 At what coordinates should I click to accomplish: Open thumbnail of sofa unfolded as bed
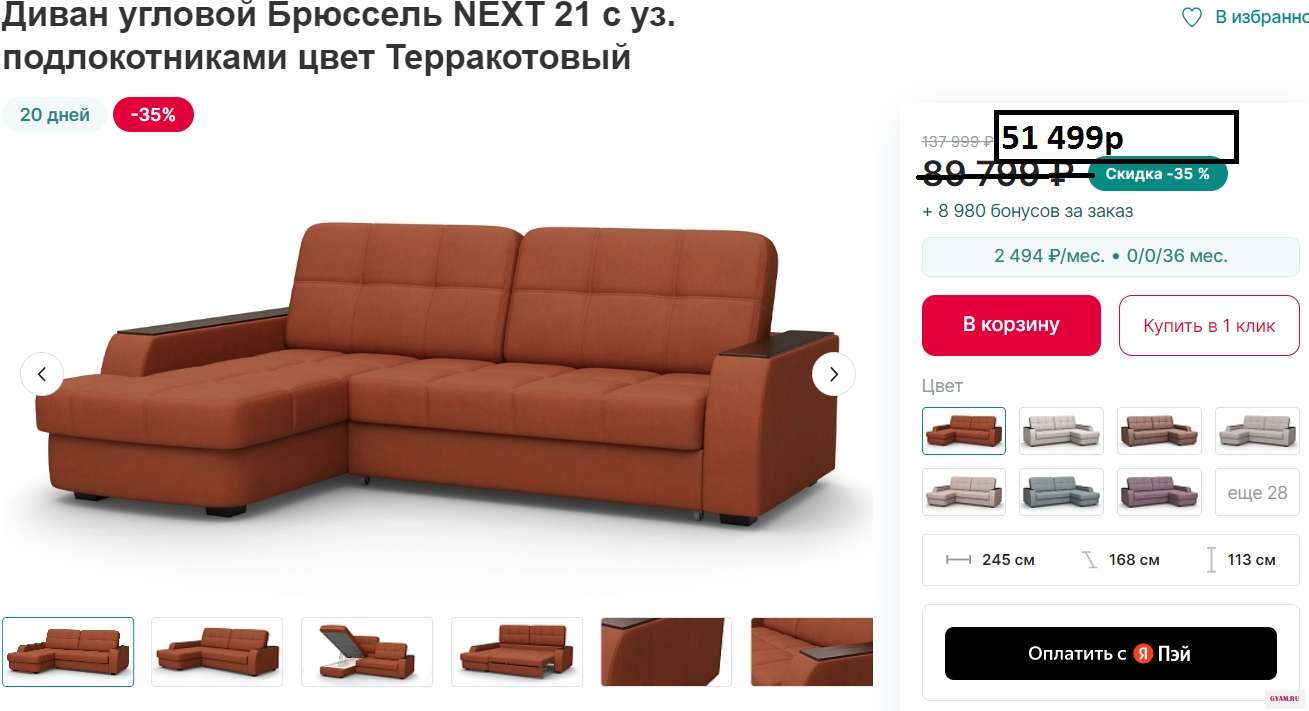point(516,652)
